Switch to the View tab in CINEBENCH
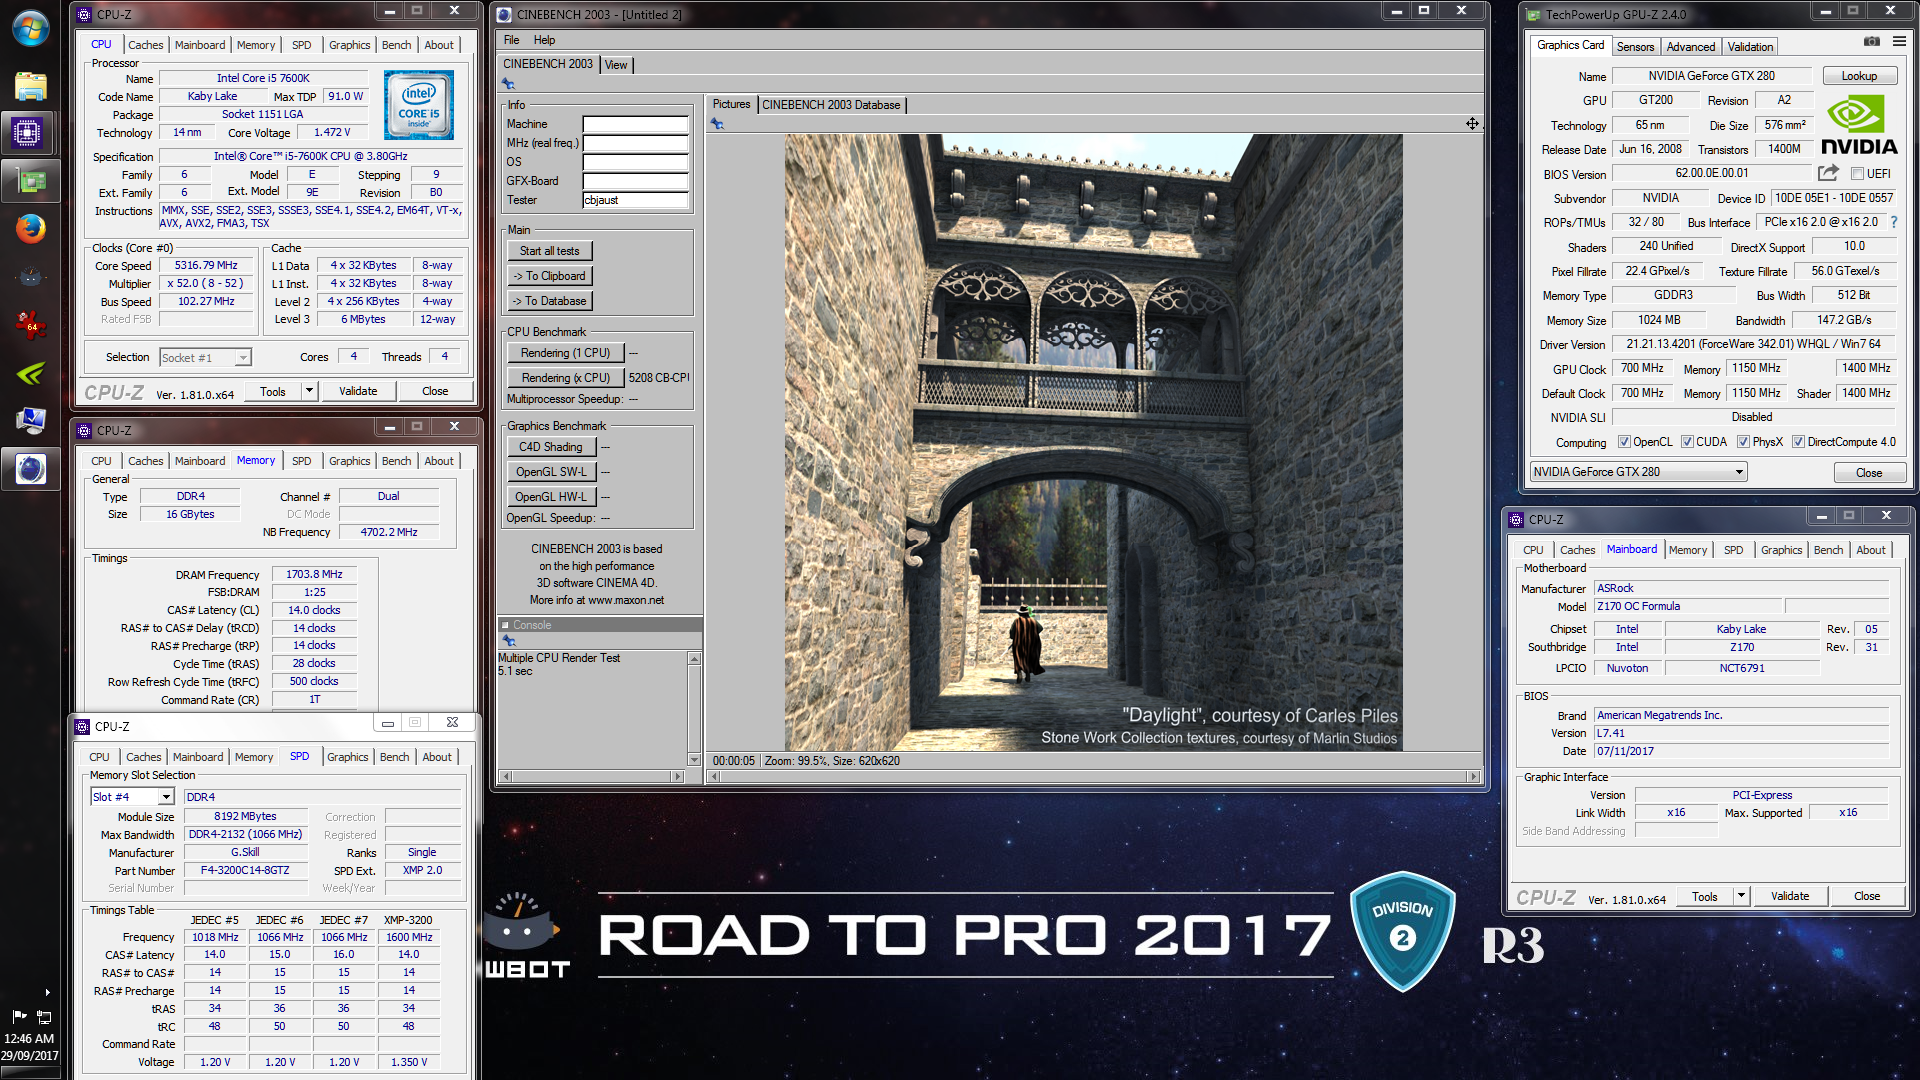 (x=616, y=65)
